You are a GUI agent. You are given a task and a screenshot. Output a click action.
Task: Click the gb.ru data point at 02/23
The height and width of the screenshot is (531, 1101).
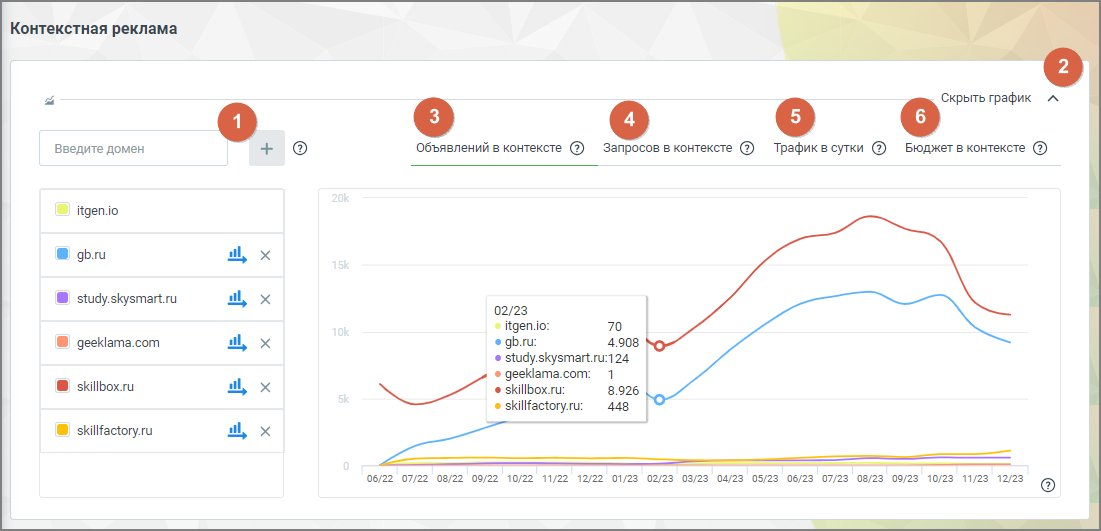[x=659, y=400]
